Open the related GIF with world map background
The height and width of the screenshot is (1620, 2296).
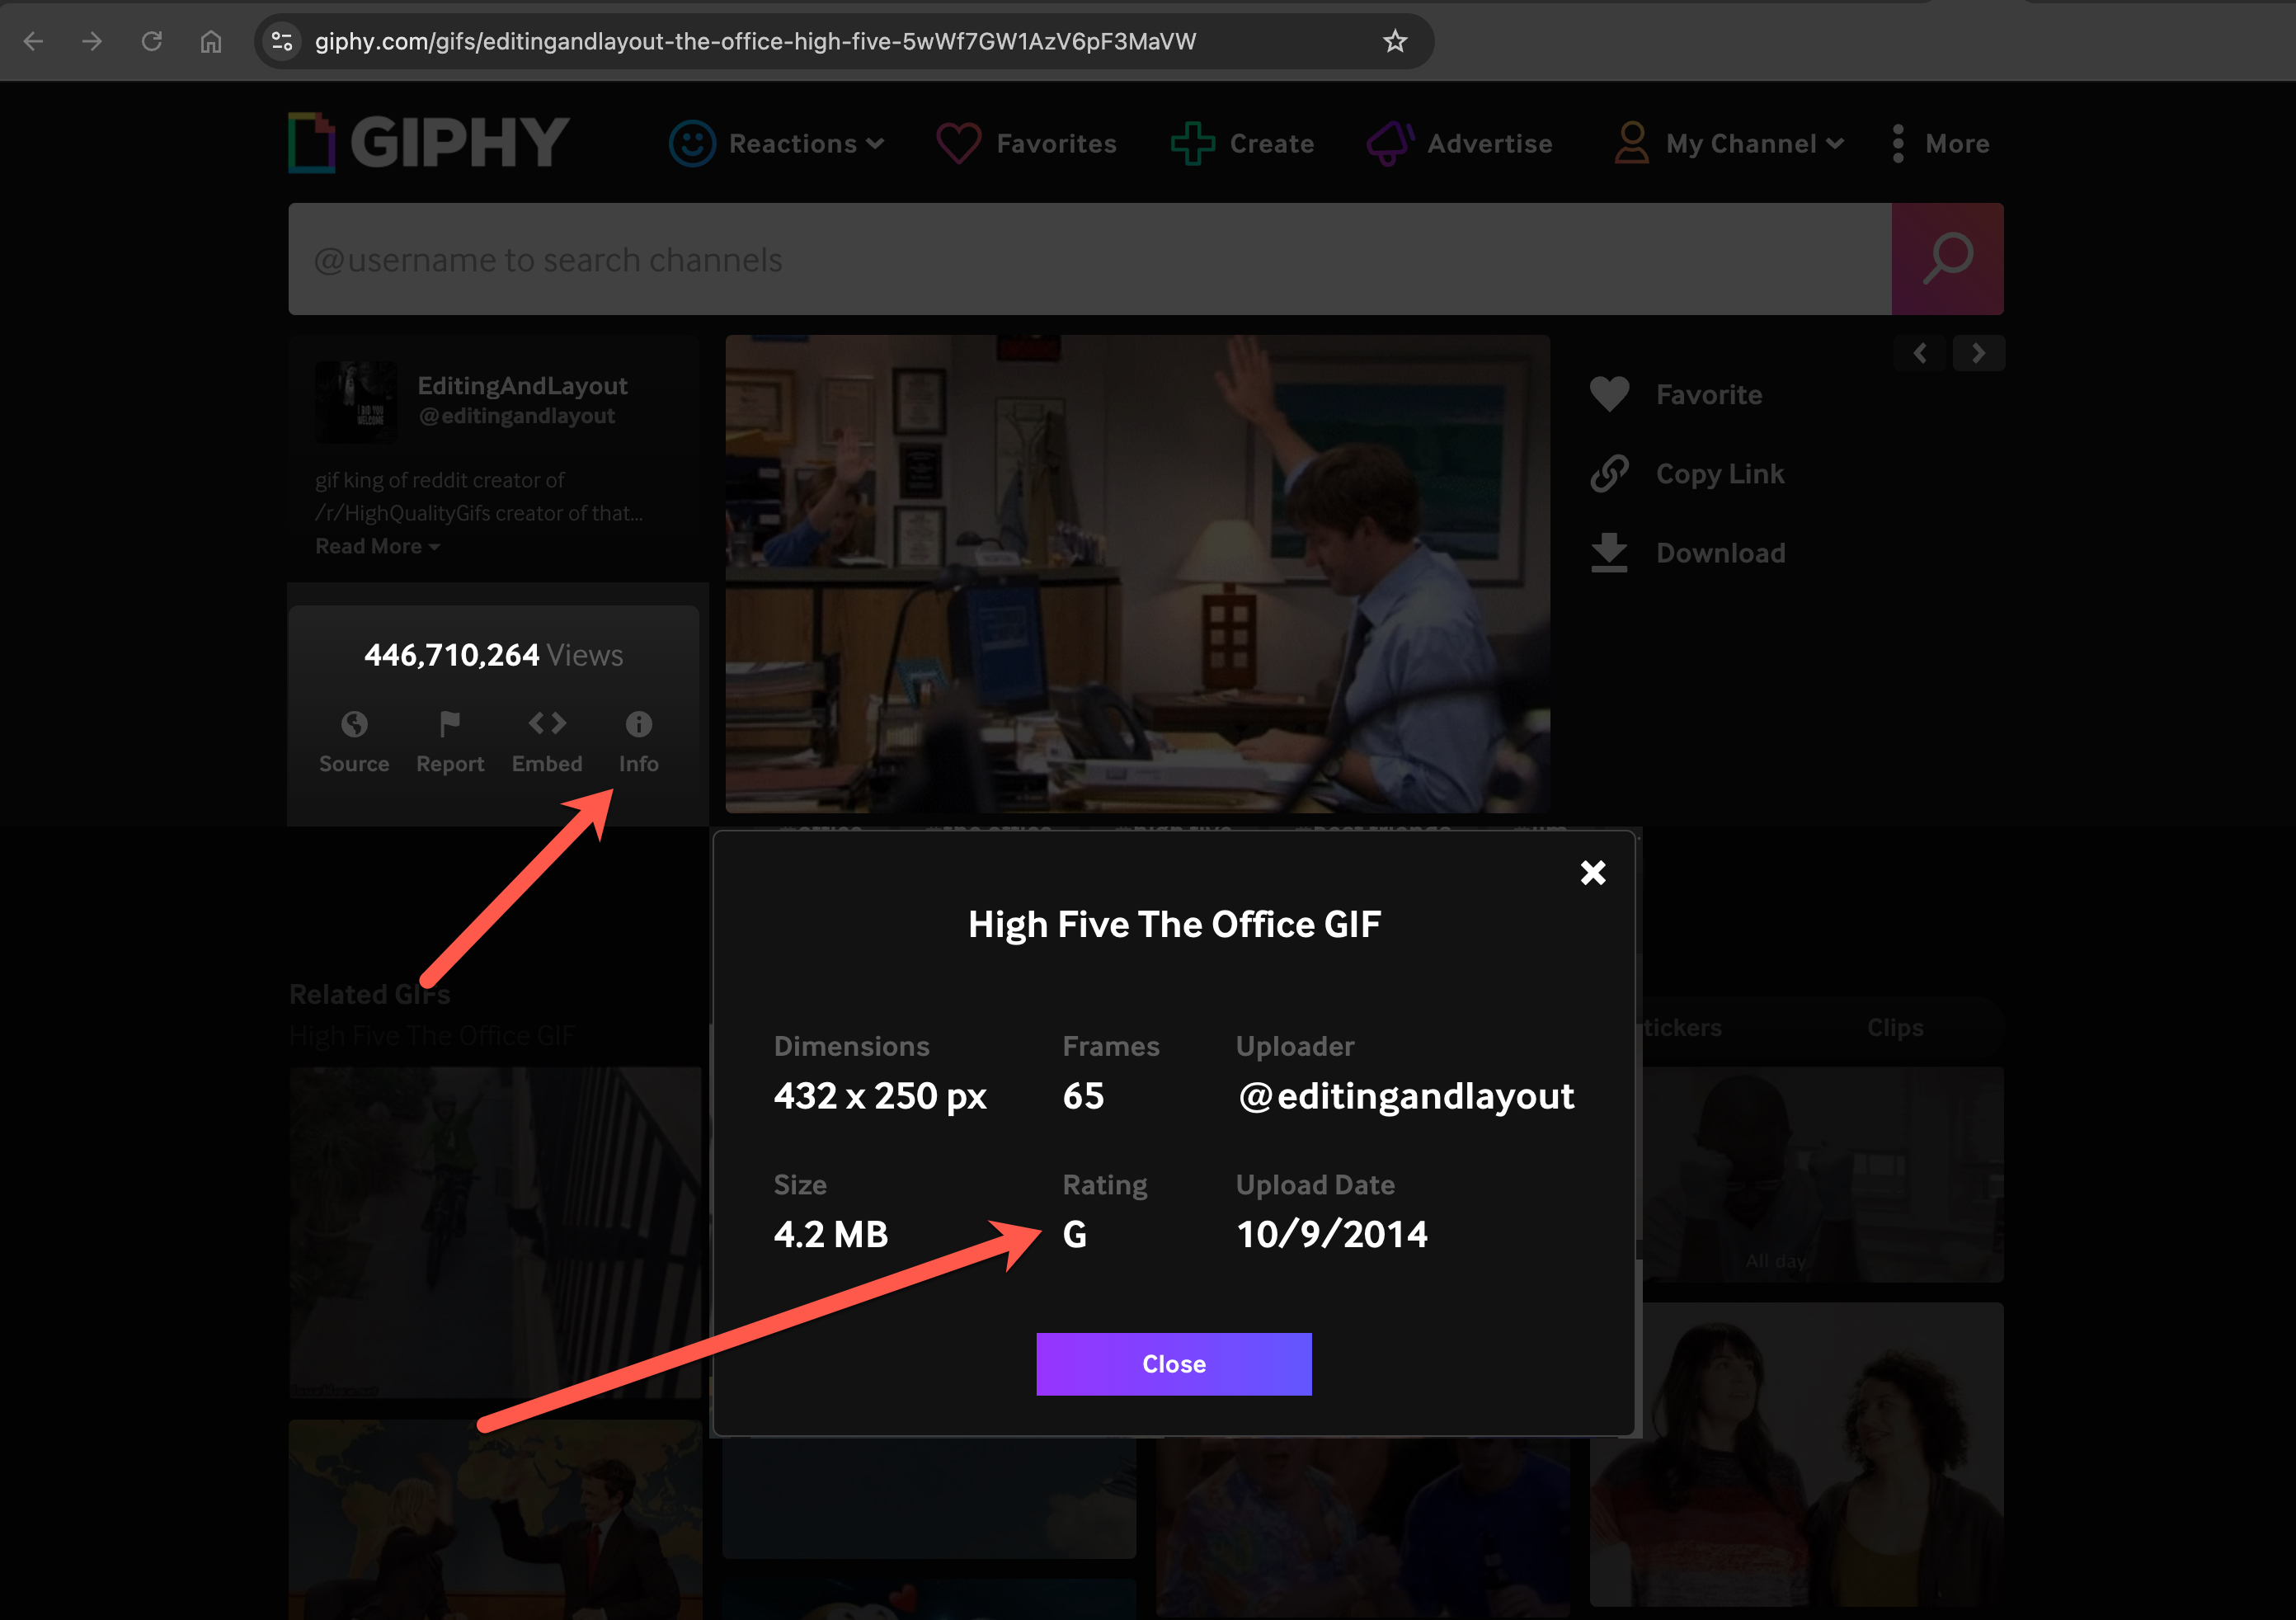tap(495, 1519)
